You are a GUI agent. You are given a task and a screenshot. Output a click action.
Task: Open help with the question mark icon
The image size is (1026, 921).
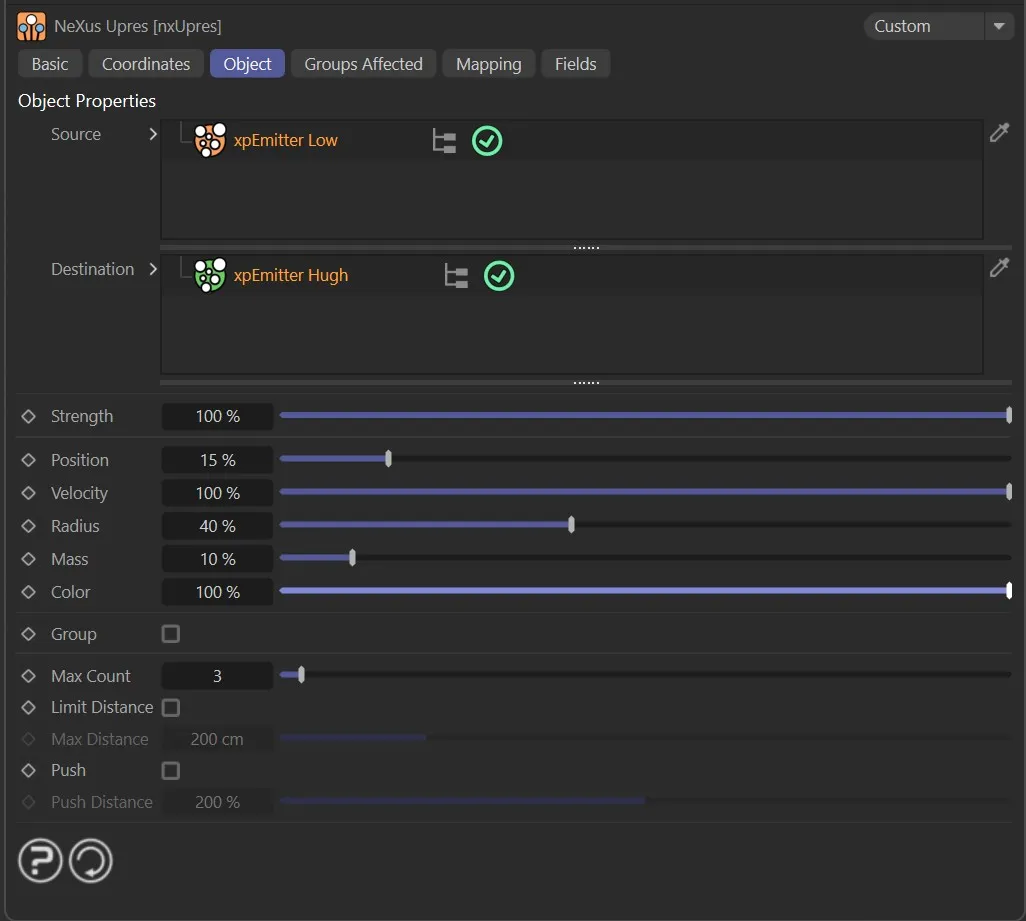(x=40, y=860)
